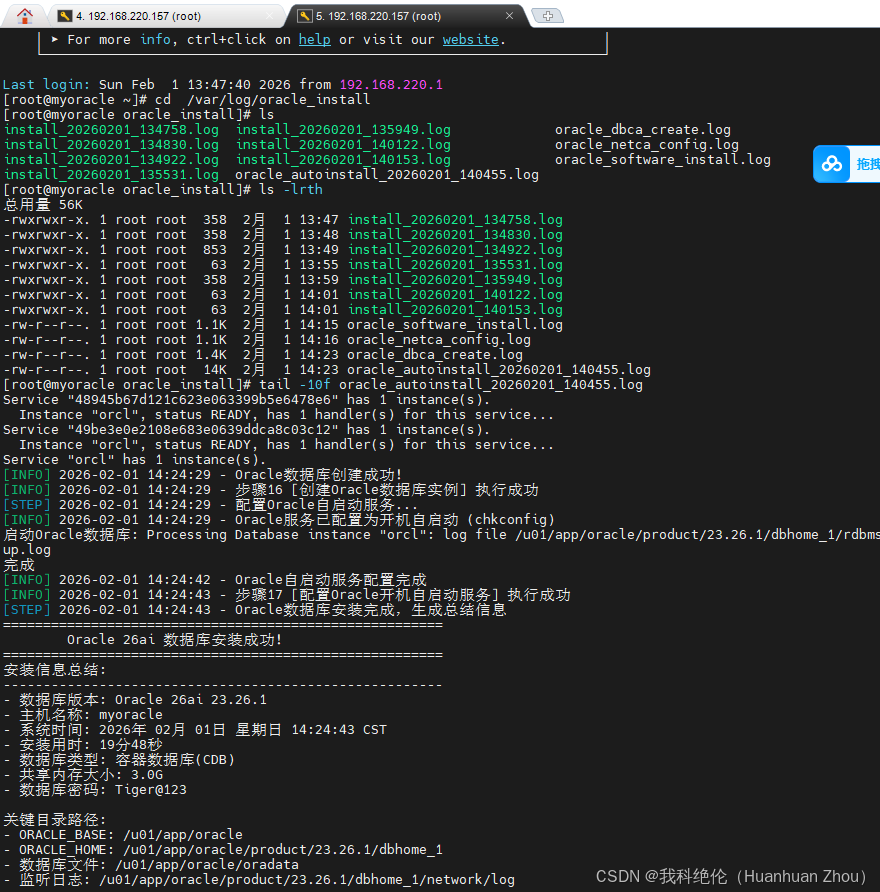Click 监听日志 network/log path line
This screenshot has width=880, height=892.
pos(259,879)
